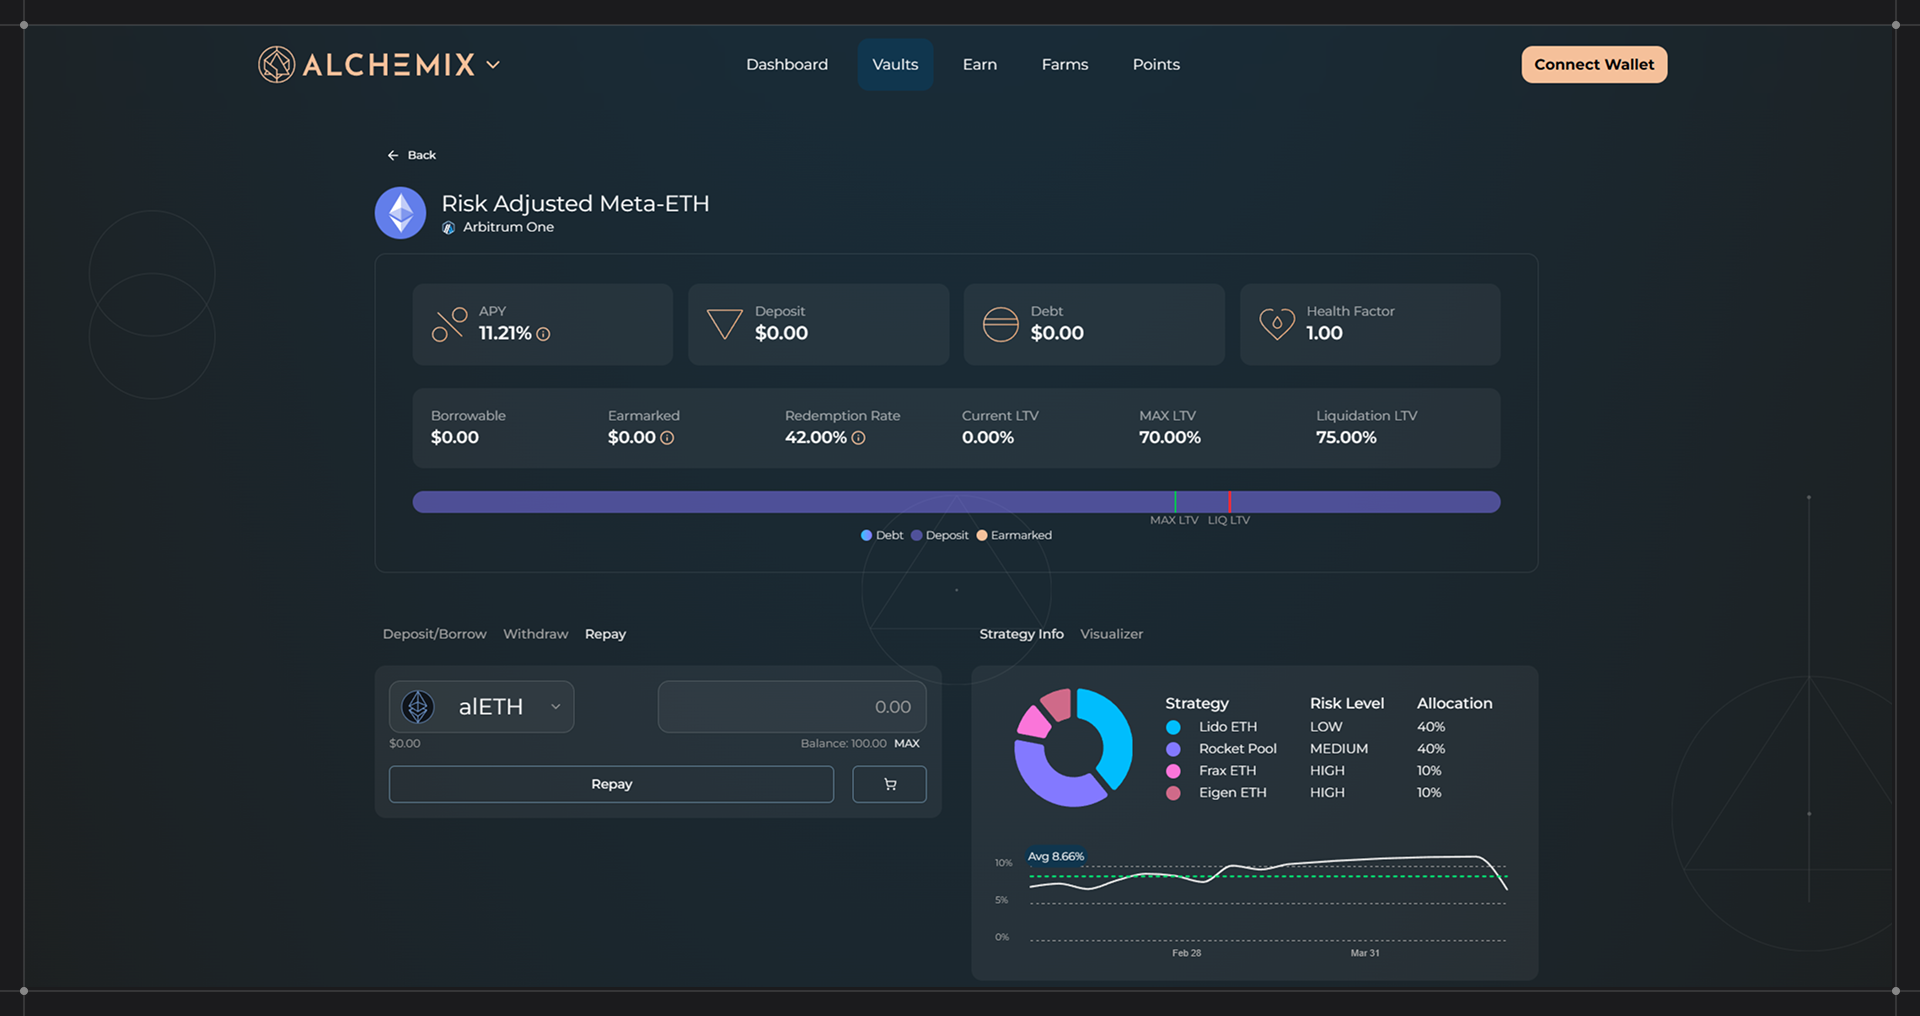Image resolution: width=1920 pixels, height=1016 pixels.
Task: Expand the Alchemix logo dropdown chevron
Action: pos(493,65)
